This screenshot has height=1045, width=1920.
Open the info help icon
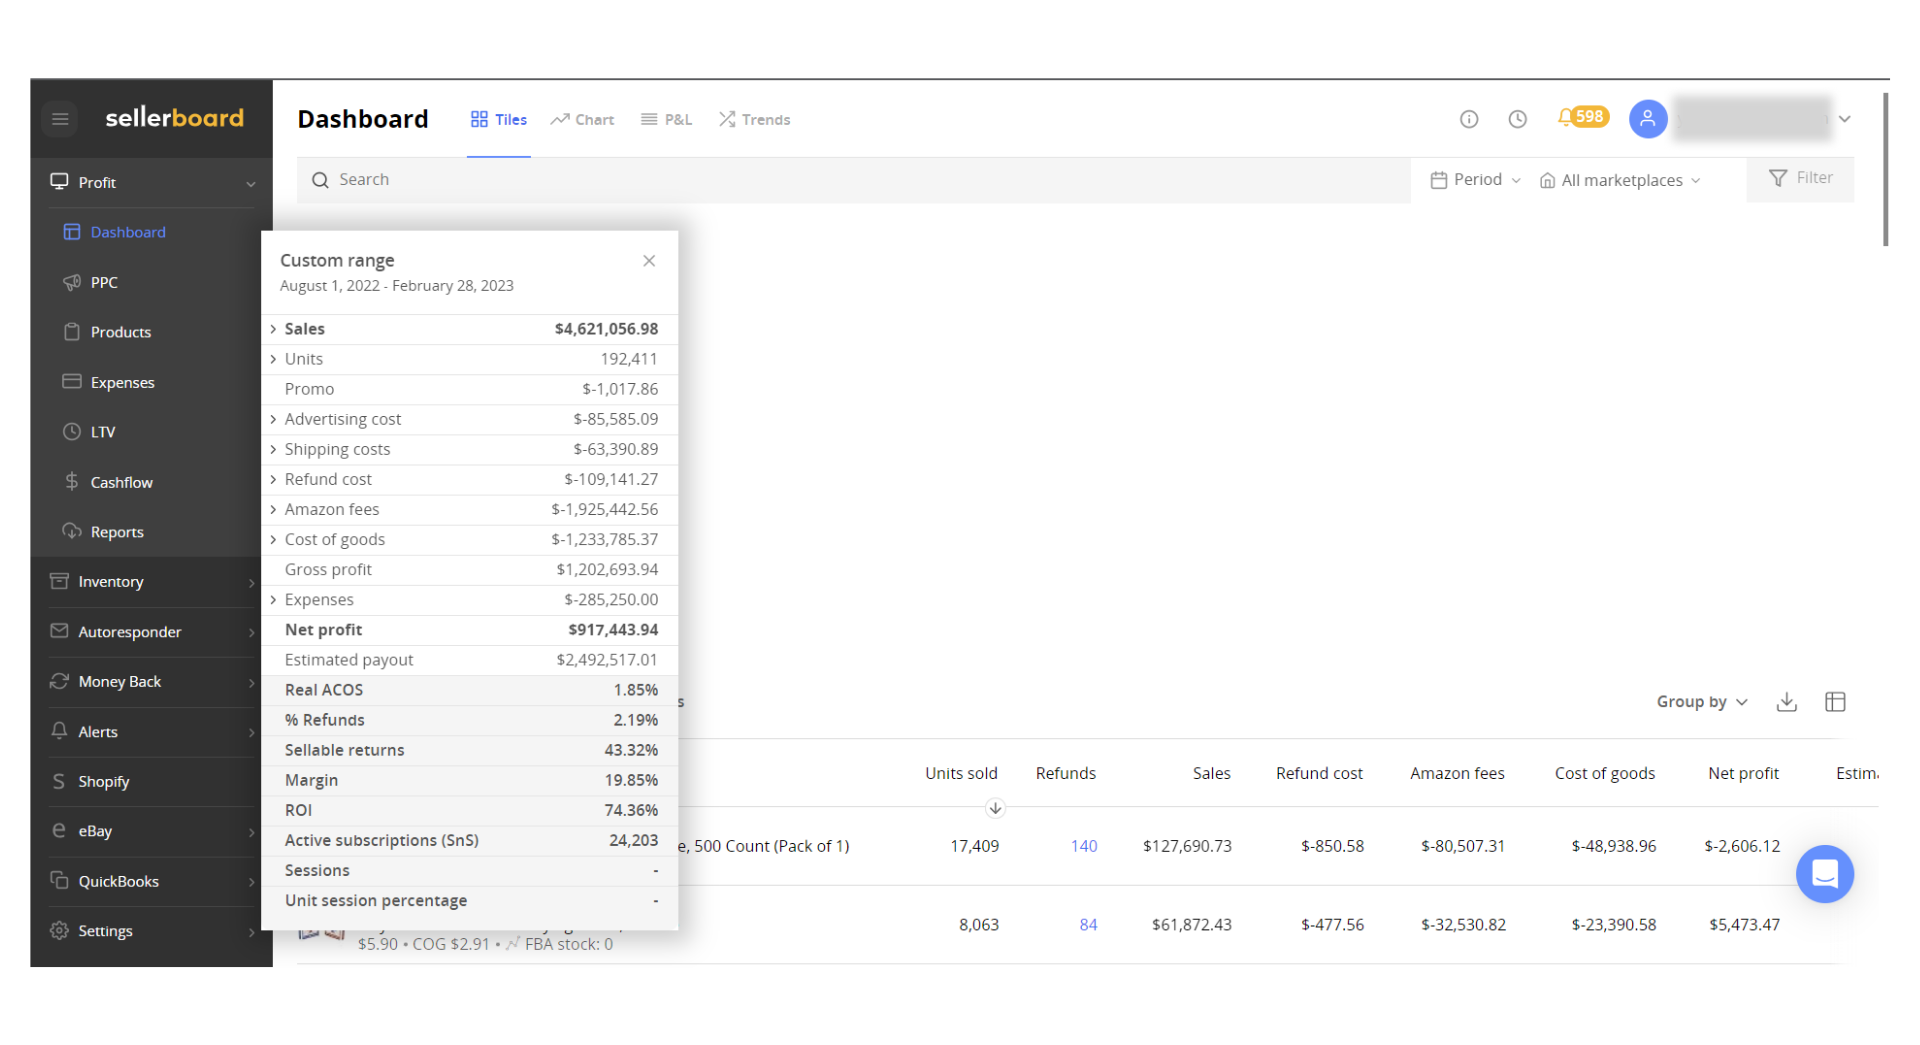point(1468,119)
